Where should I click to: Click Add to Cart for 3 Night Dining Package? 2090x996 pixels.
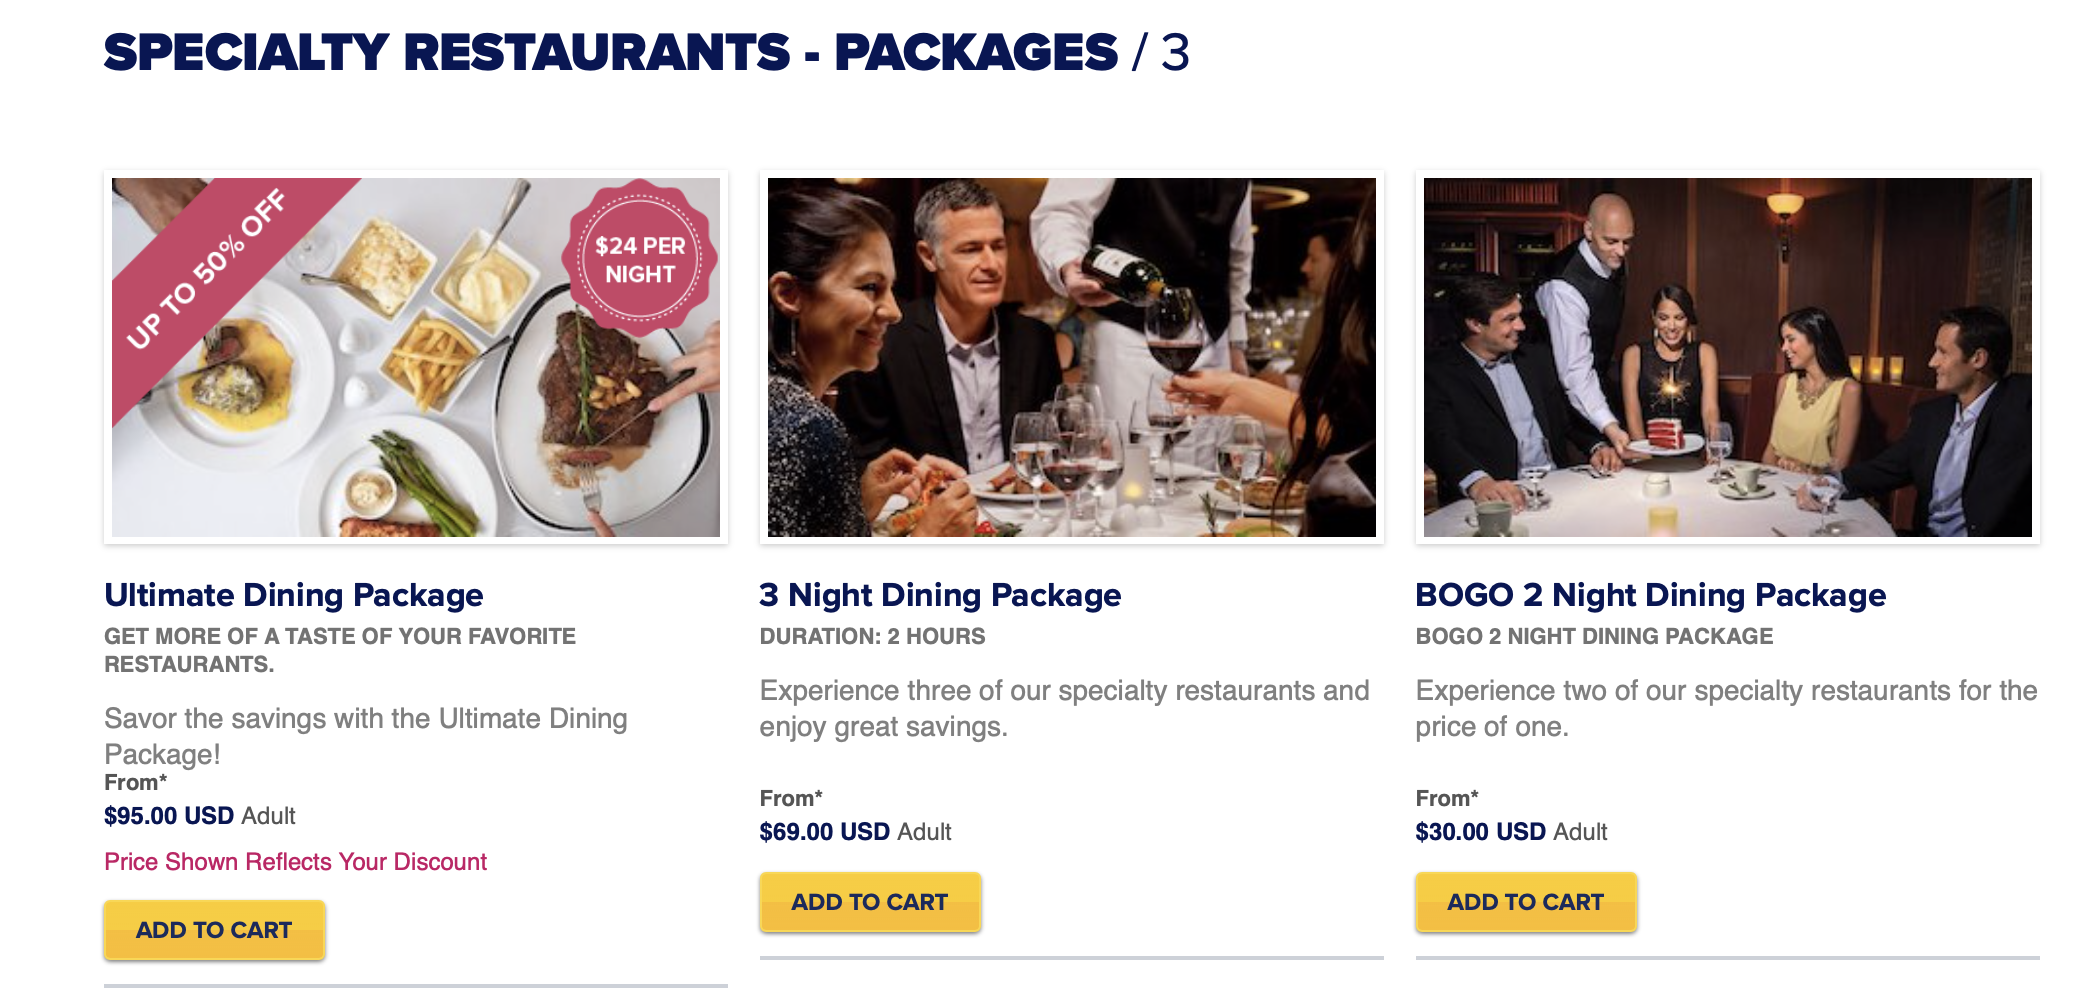pos(869,901)
